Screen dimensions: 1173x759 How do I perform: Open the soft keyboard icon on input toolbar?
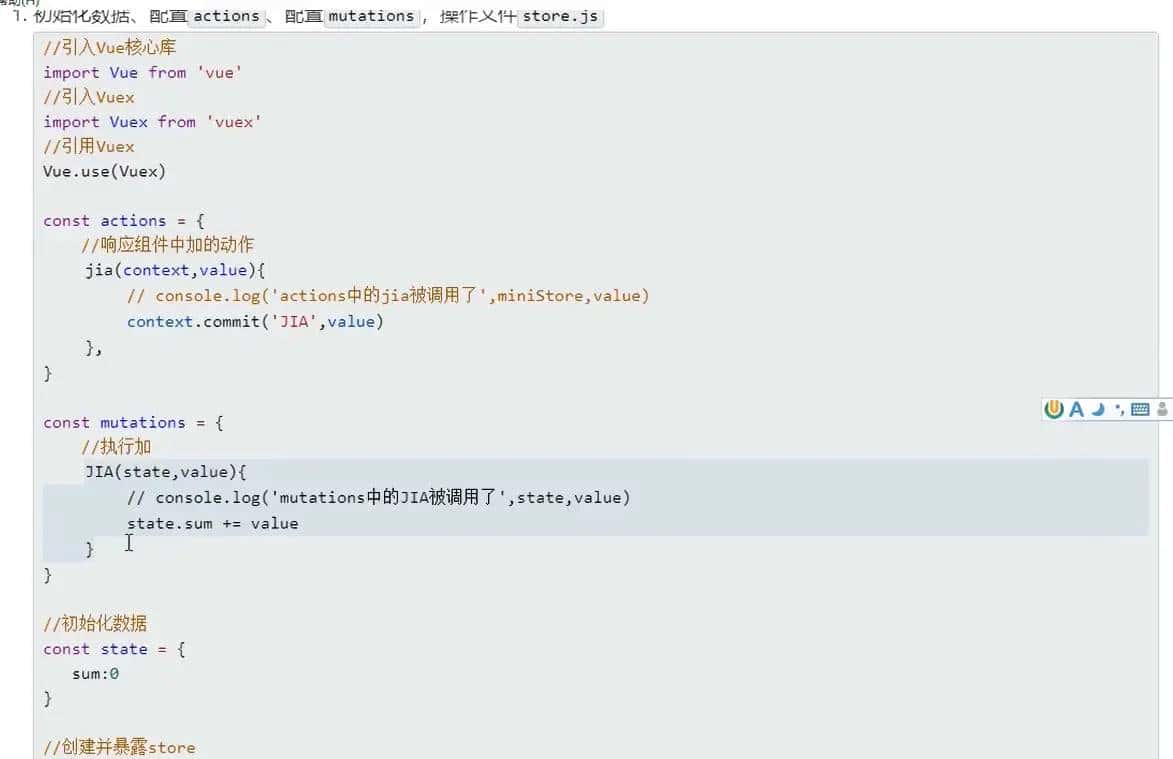[1140, 409]
